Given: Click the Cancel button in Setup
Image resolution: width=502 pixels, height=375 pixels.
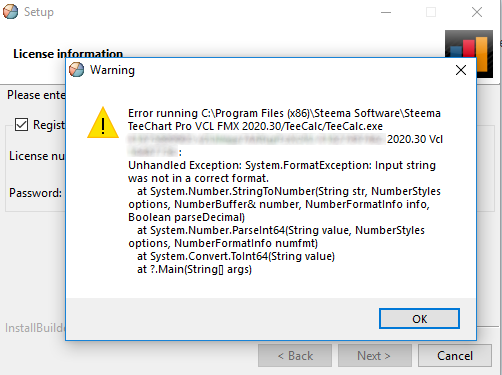Looking at the screenshot, I should (x=455, y=356).
